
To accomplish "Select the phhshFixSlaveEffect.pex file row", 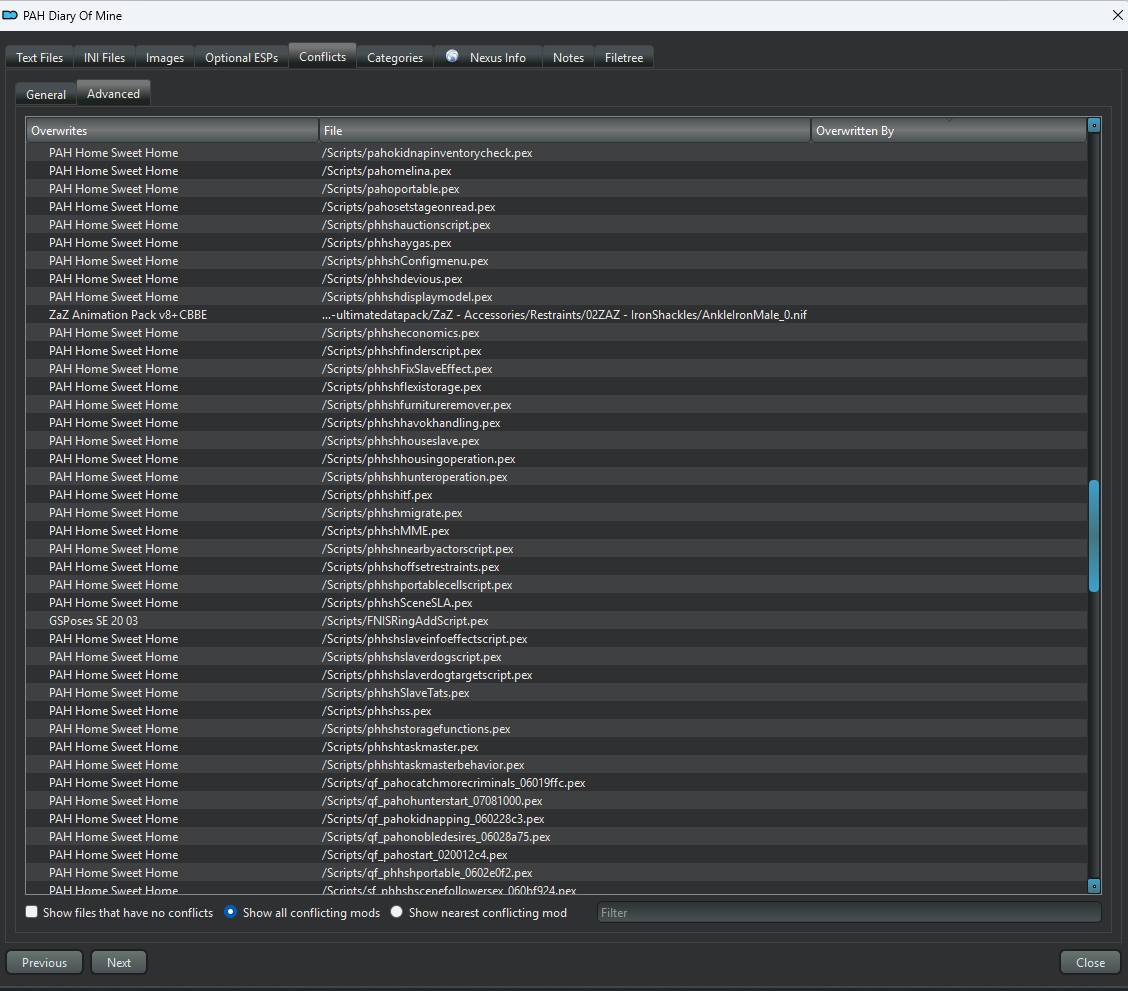I will click(x=556, y=368).
